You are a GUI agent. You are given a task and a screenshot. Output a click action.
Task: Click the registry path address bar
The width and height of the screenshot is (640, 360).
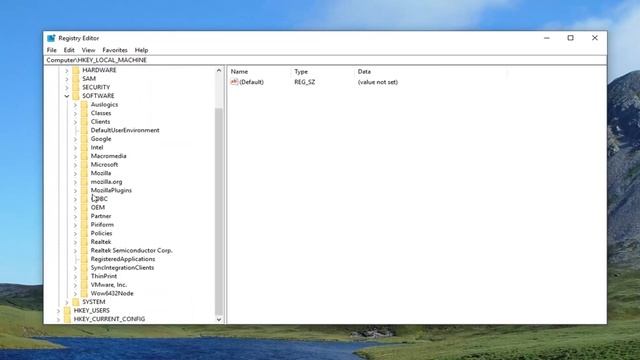tap(325, 60)
